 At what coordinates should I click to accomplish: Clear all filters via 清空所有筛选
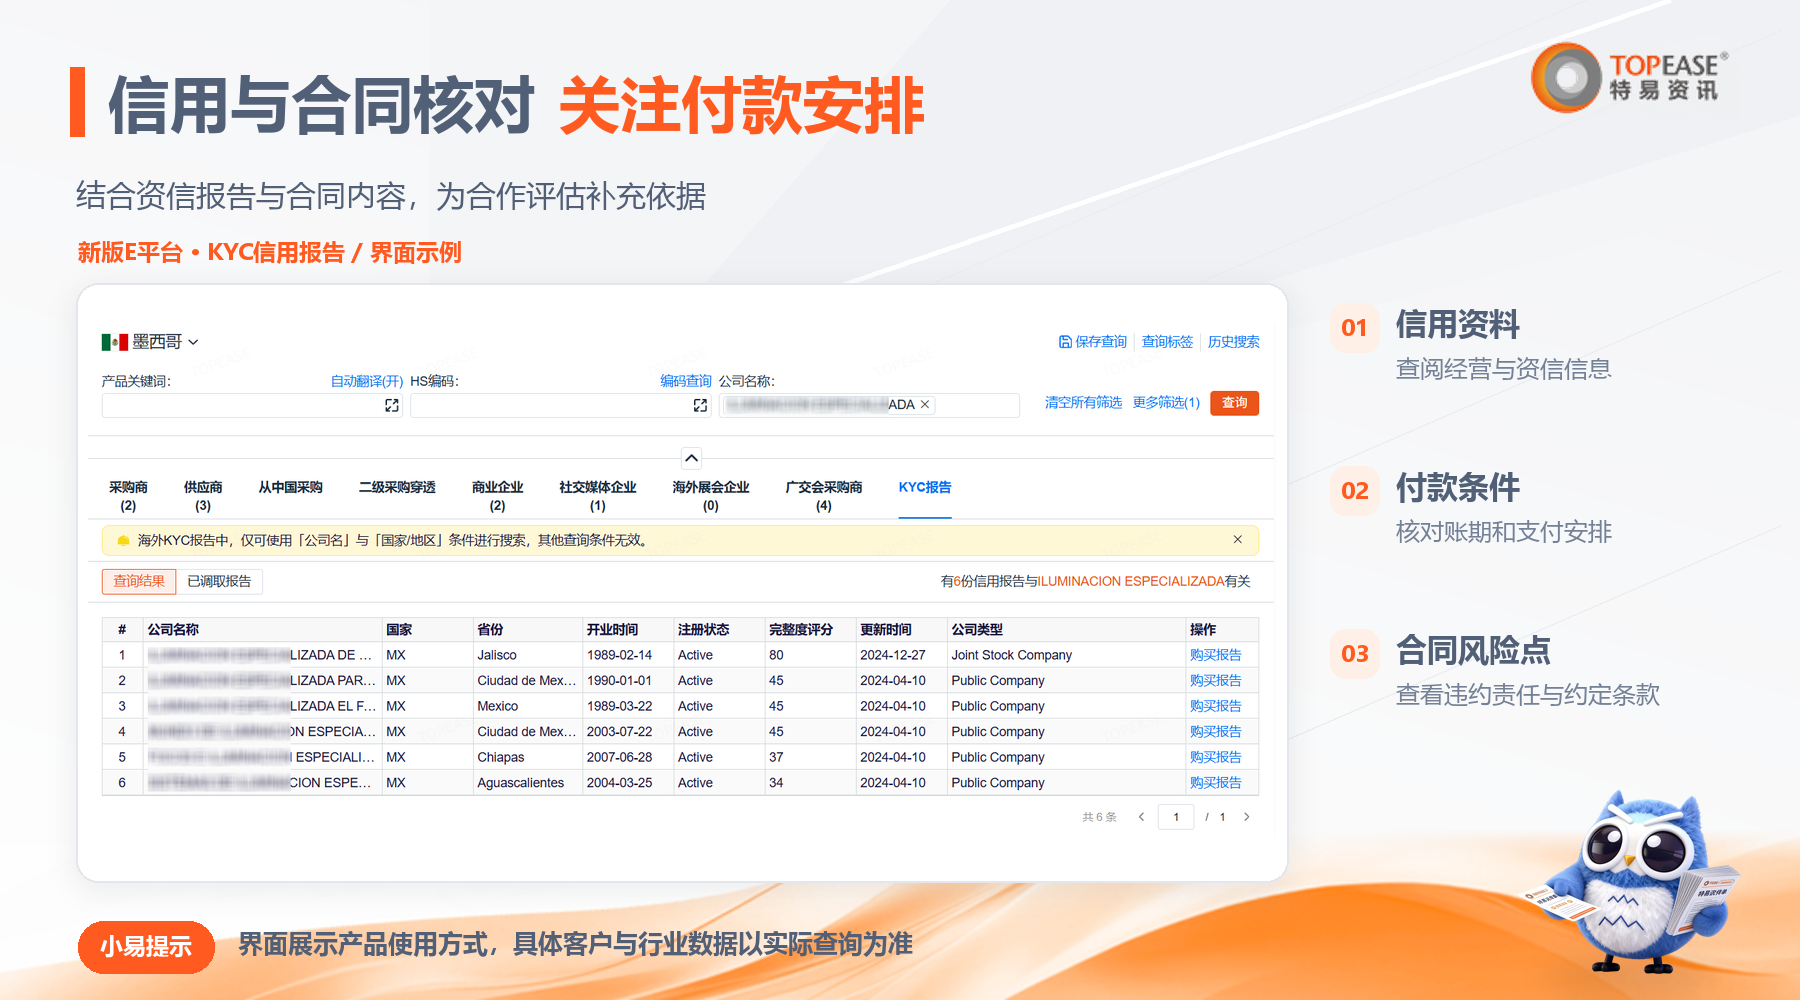tap(1083, 403)
